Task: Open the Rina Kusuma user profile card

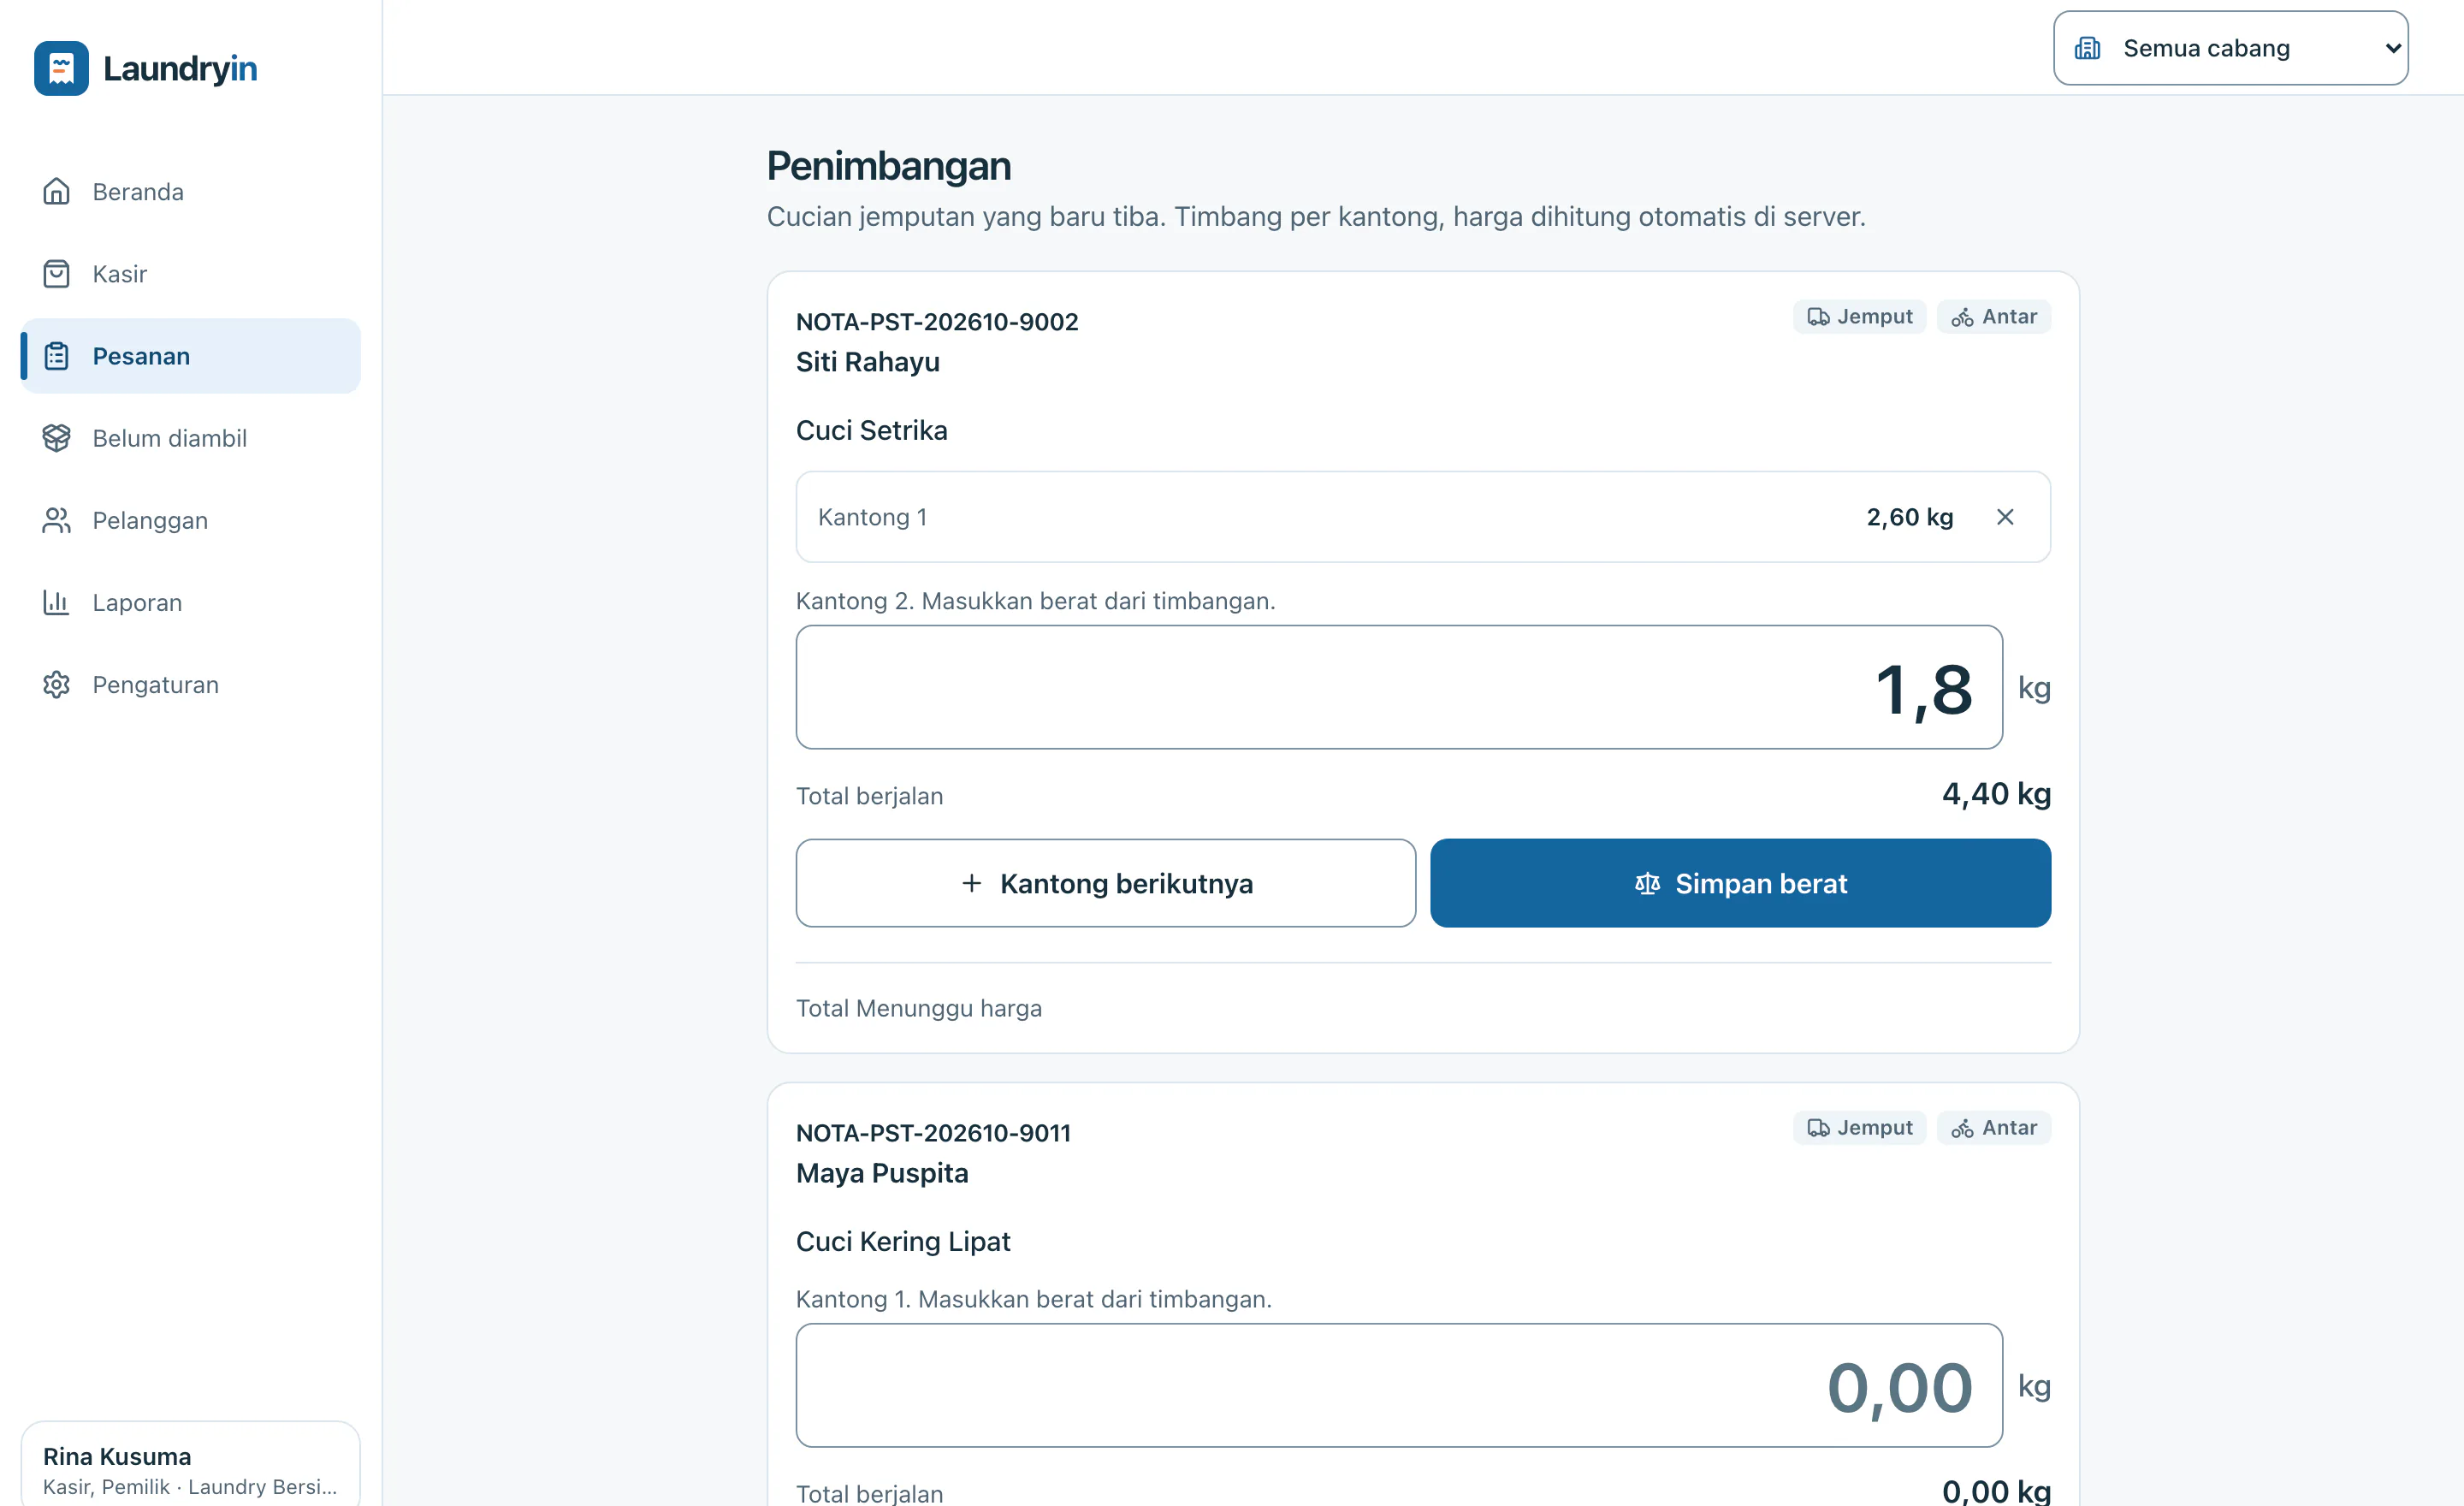Action: pyautogui.click(x=191, y=1466)
